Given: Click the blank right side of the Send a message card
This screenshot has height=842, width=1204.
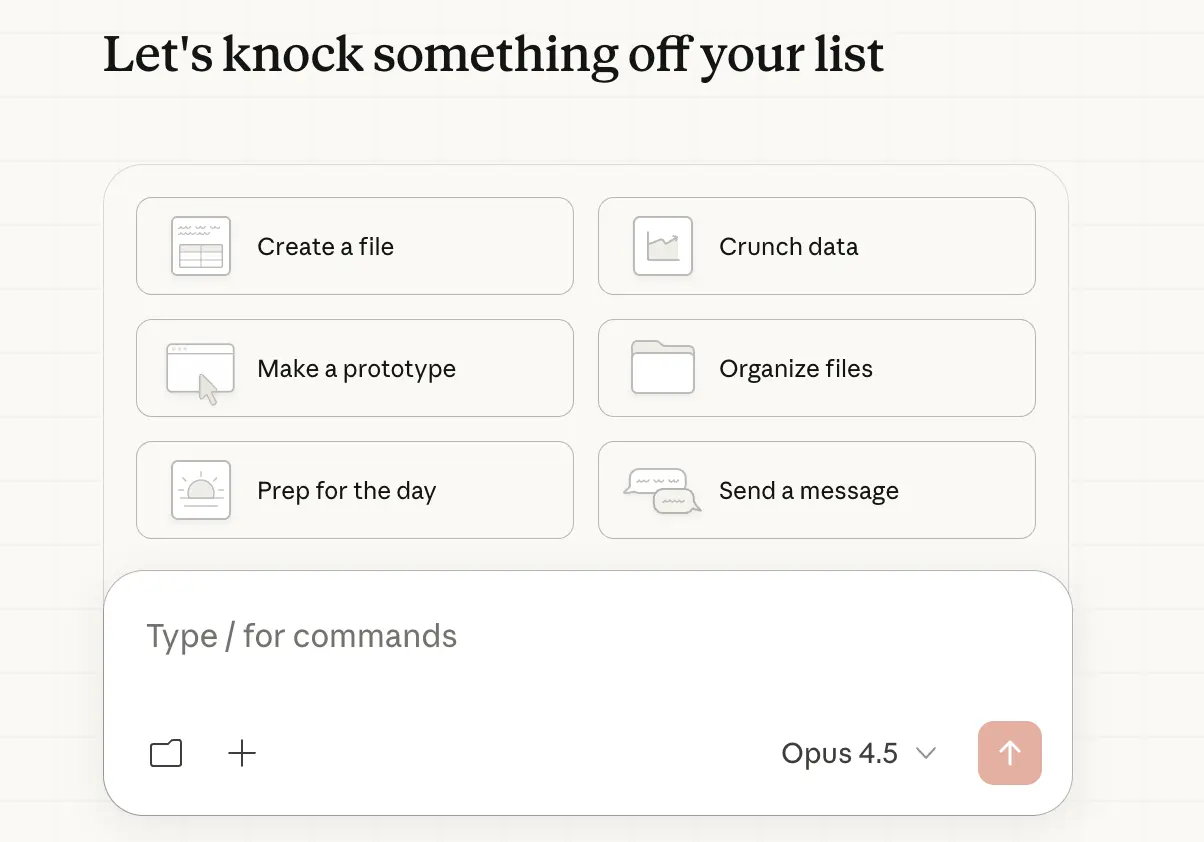Looking at the screenshot, I should coord(970,491).
